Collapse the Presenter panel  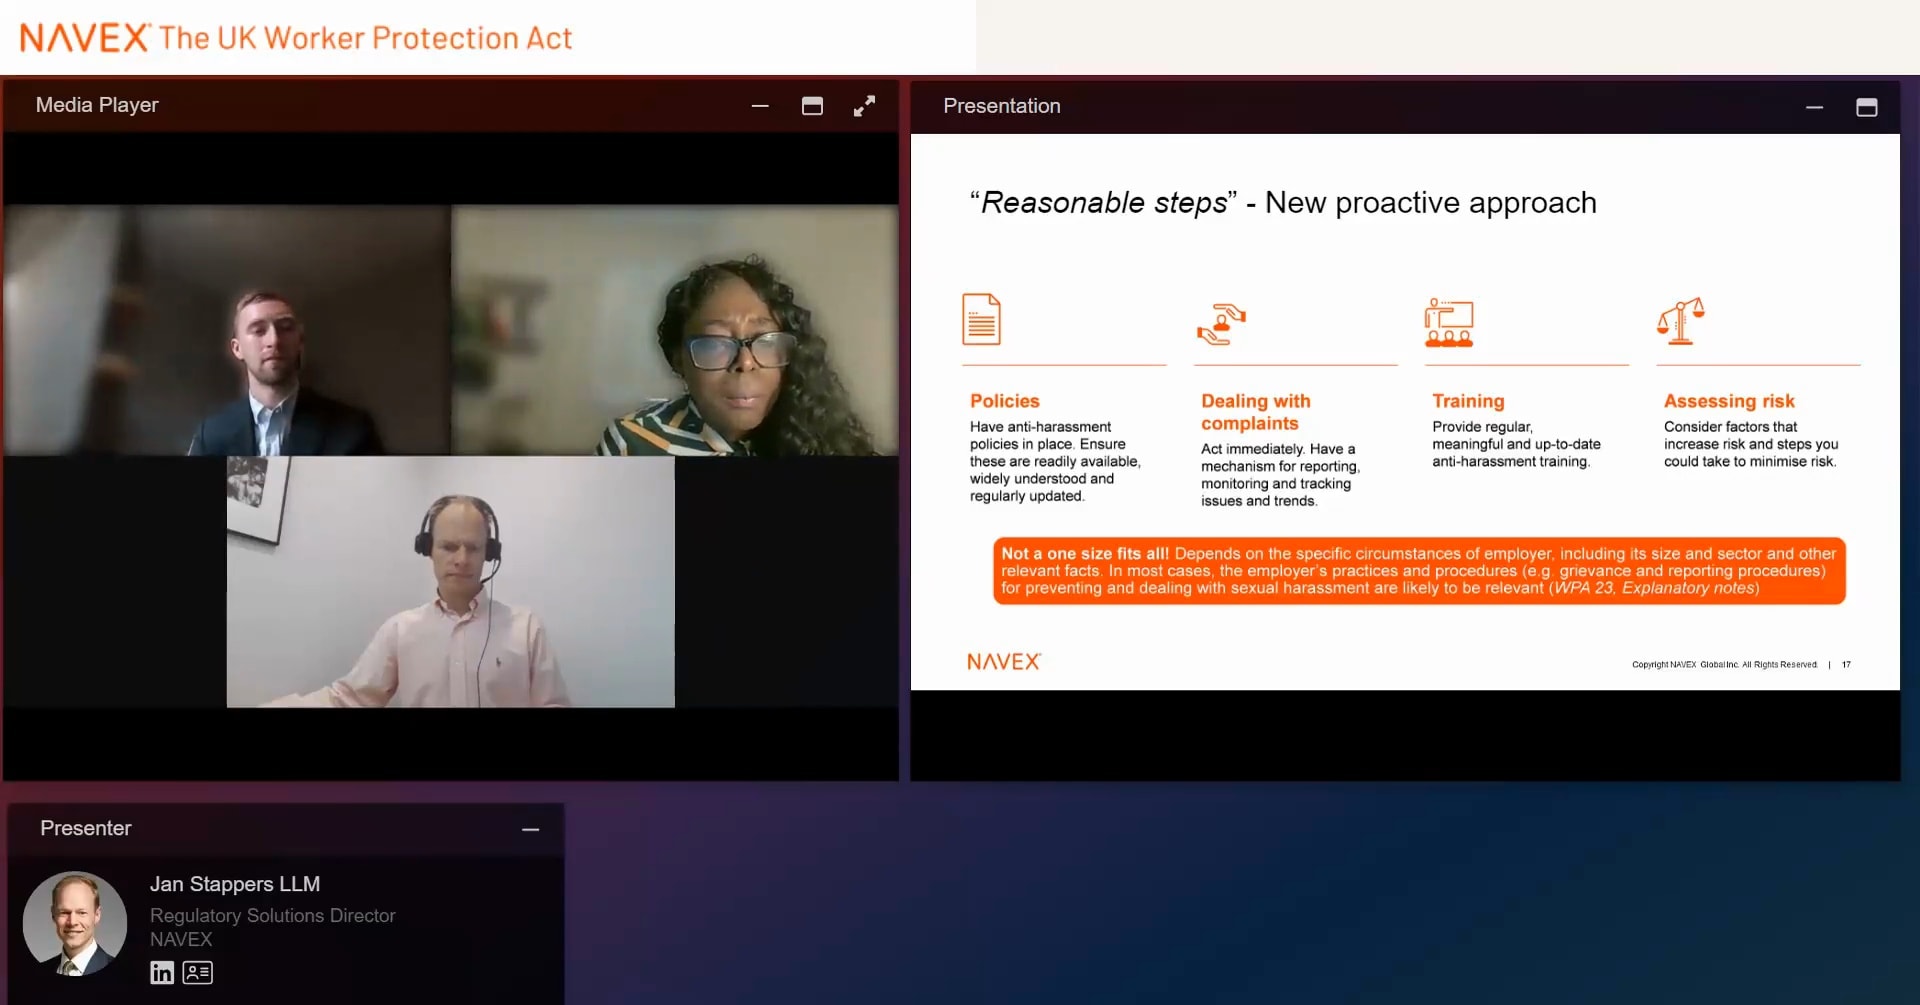coord(530,829)
